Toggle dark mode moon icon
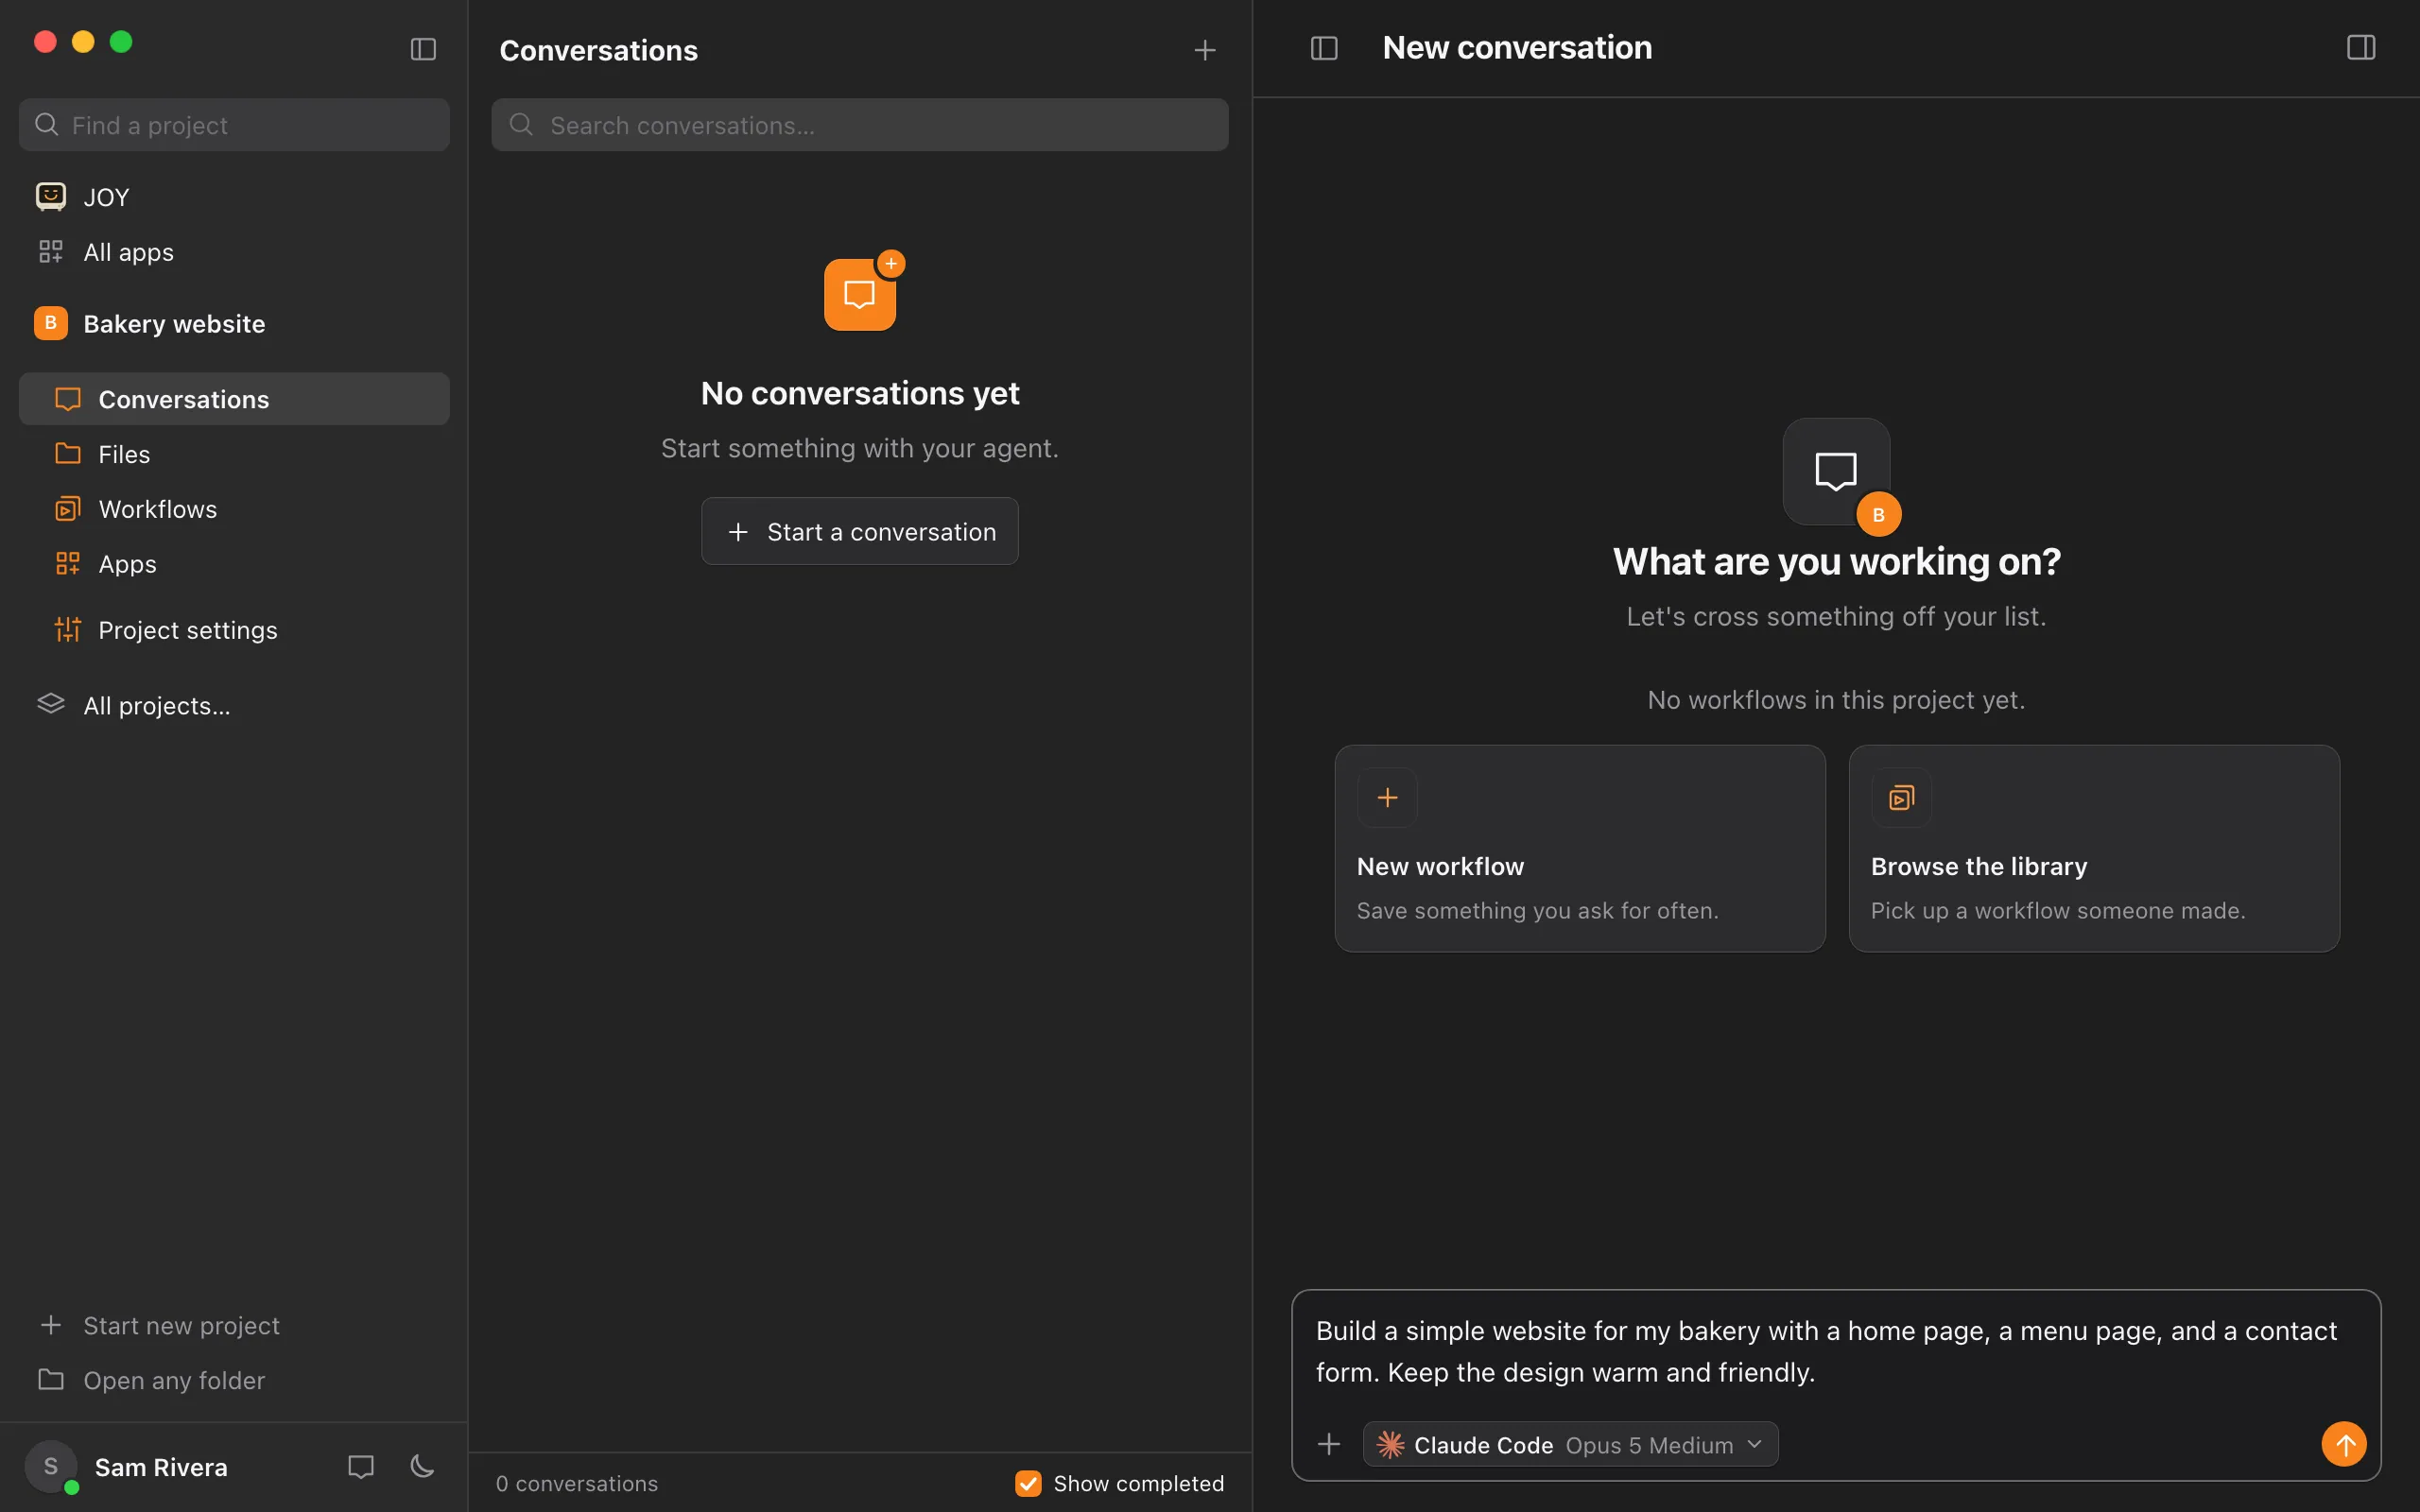The width and height of the screenshot is (2420, 1512). click(x=423, y=1467)
